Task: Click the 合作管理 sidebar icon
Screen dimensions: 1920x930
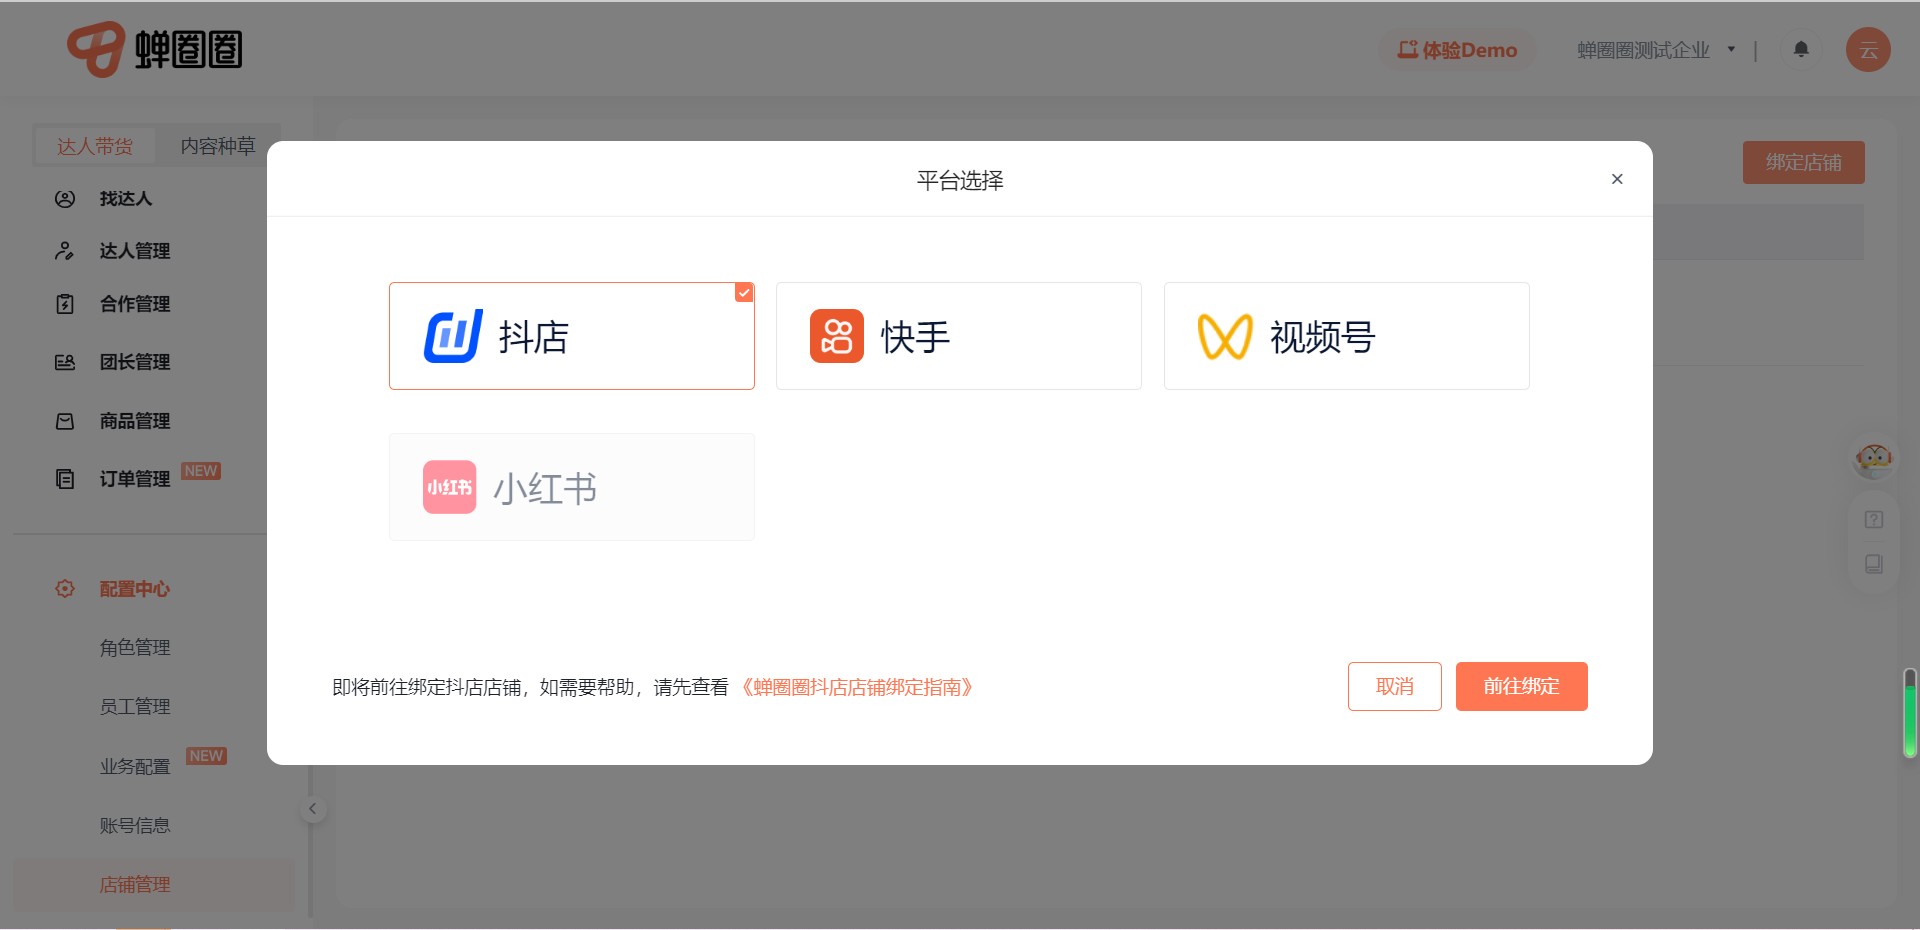Action: 65,304
